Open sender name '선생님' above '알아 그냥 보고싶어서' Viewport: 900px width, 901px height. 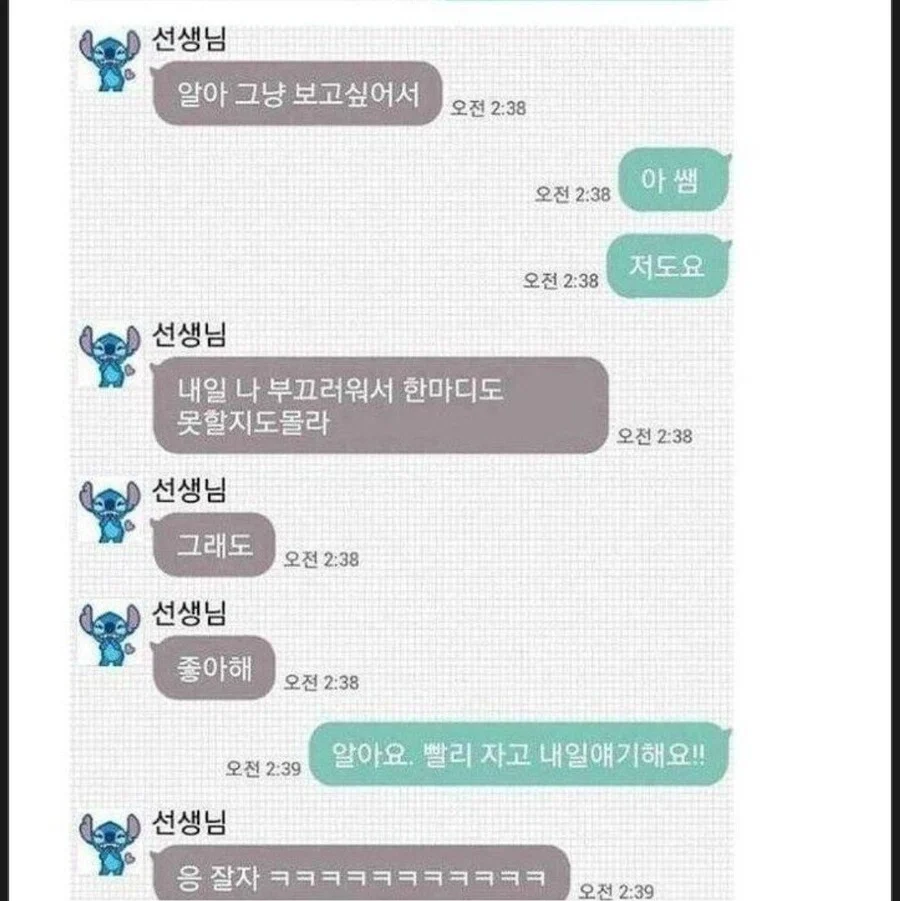[189, 39]
